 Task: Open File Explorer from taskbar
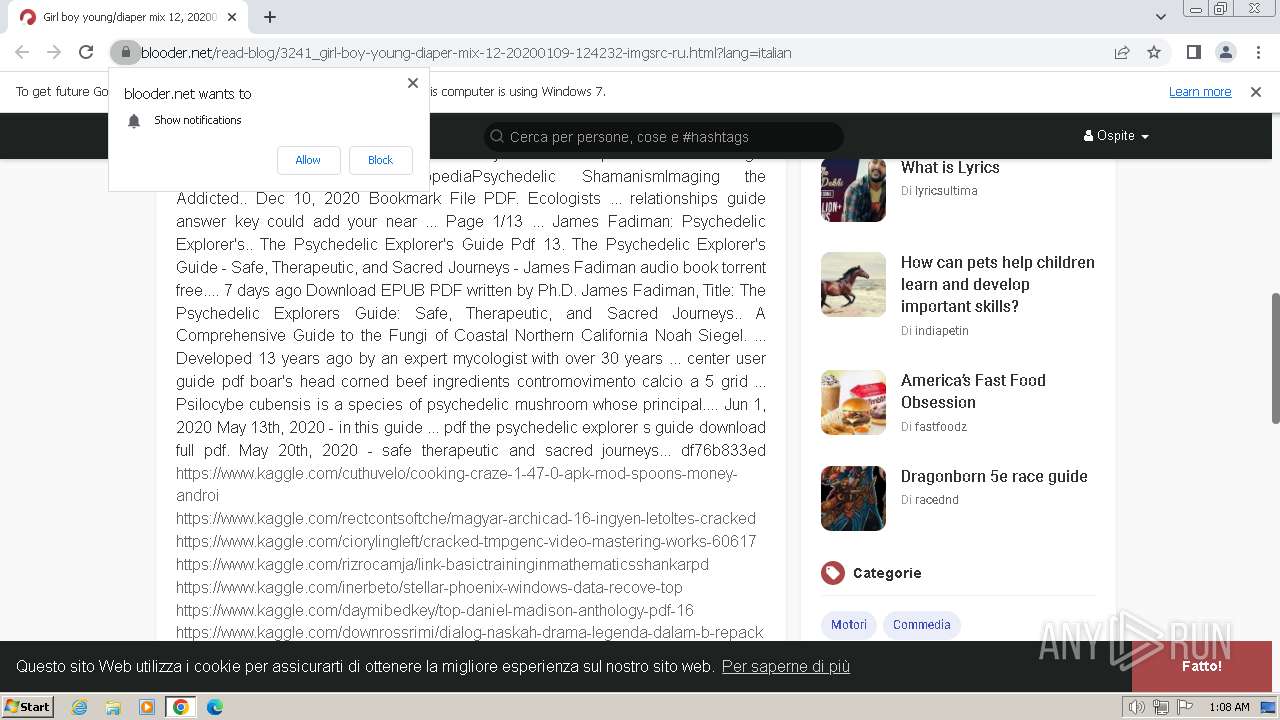(x=113, y=707)
